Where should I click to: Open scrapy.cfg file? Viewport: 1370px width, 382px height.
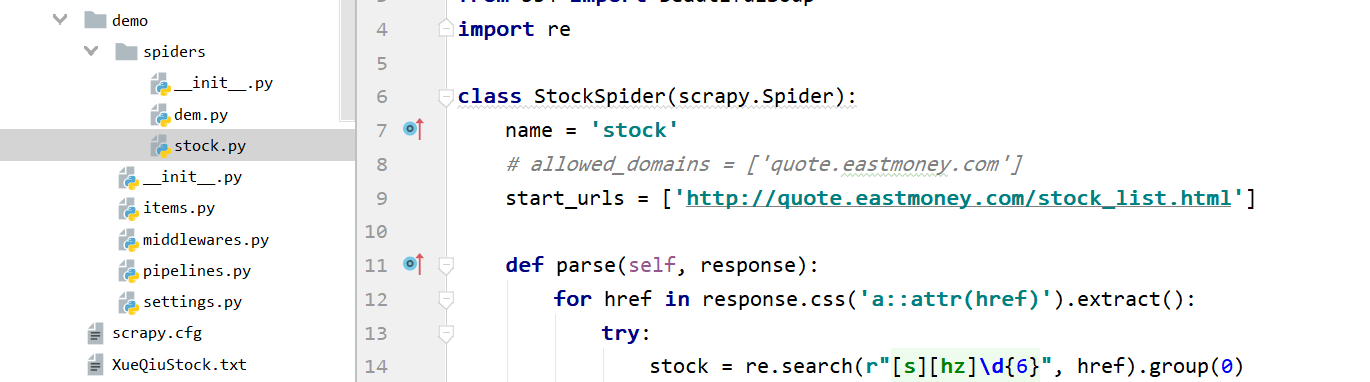tap(157, 333)
